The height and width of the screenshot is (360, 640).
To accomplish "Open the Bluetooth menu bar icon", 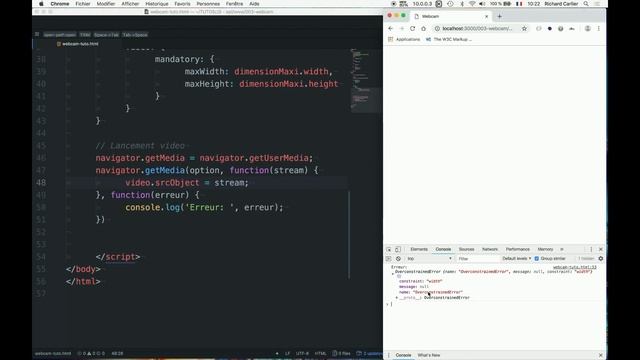I will point(462,4).
